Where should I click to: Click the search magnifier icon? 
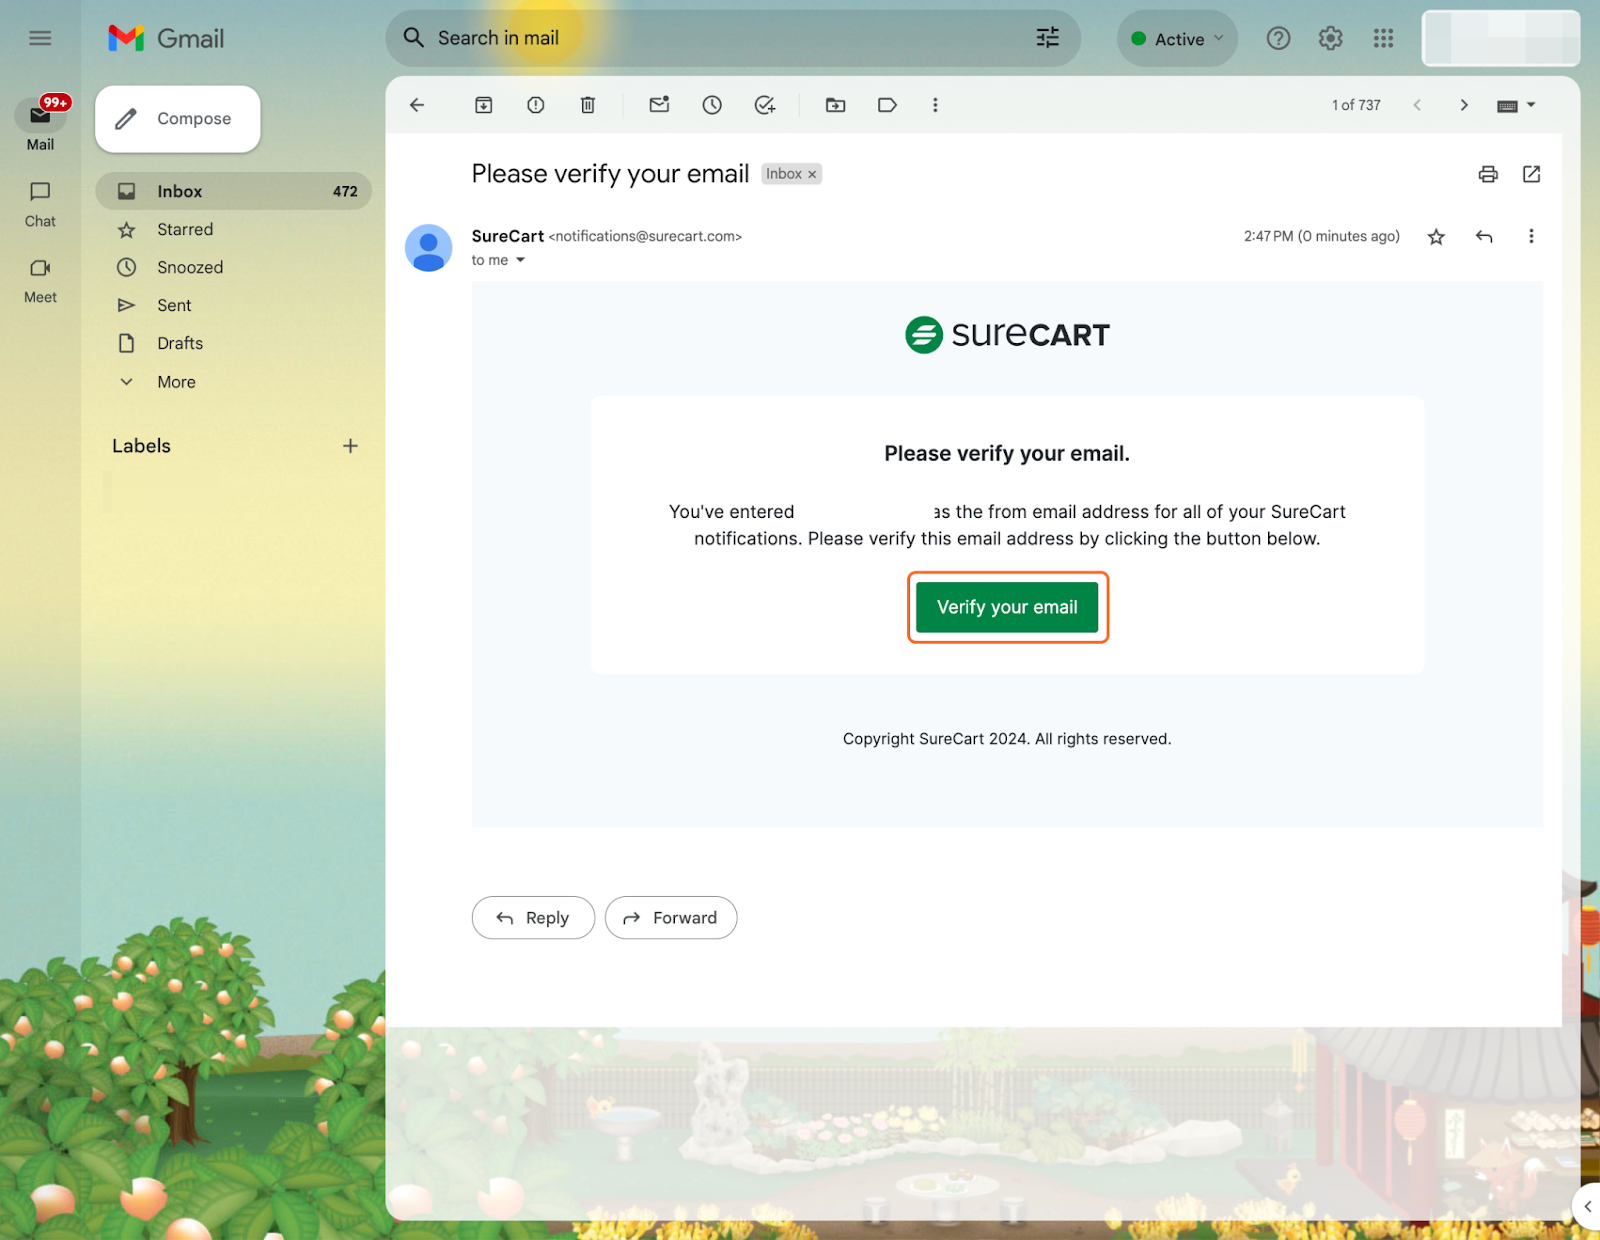(413, 38)
